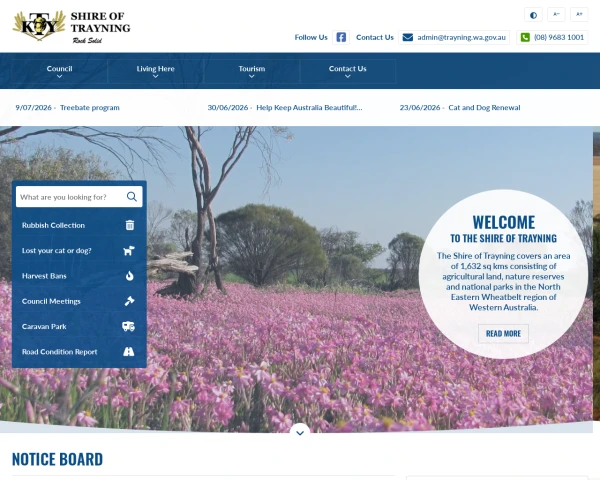The image size is (600, 480).
Task: Click the WELCOME heading in the circle
Action: (x=504, y=222)
